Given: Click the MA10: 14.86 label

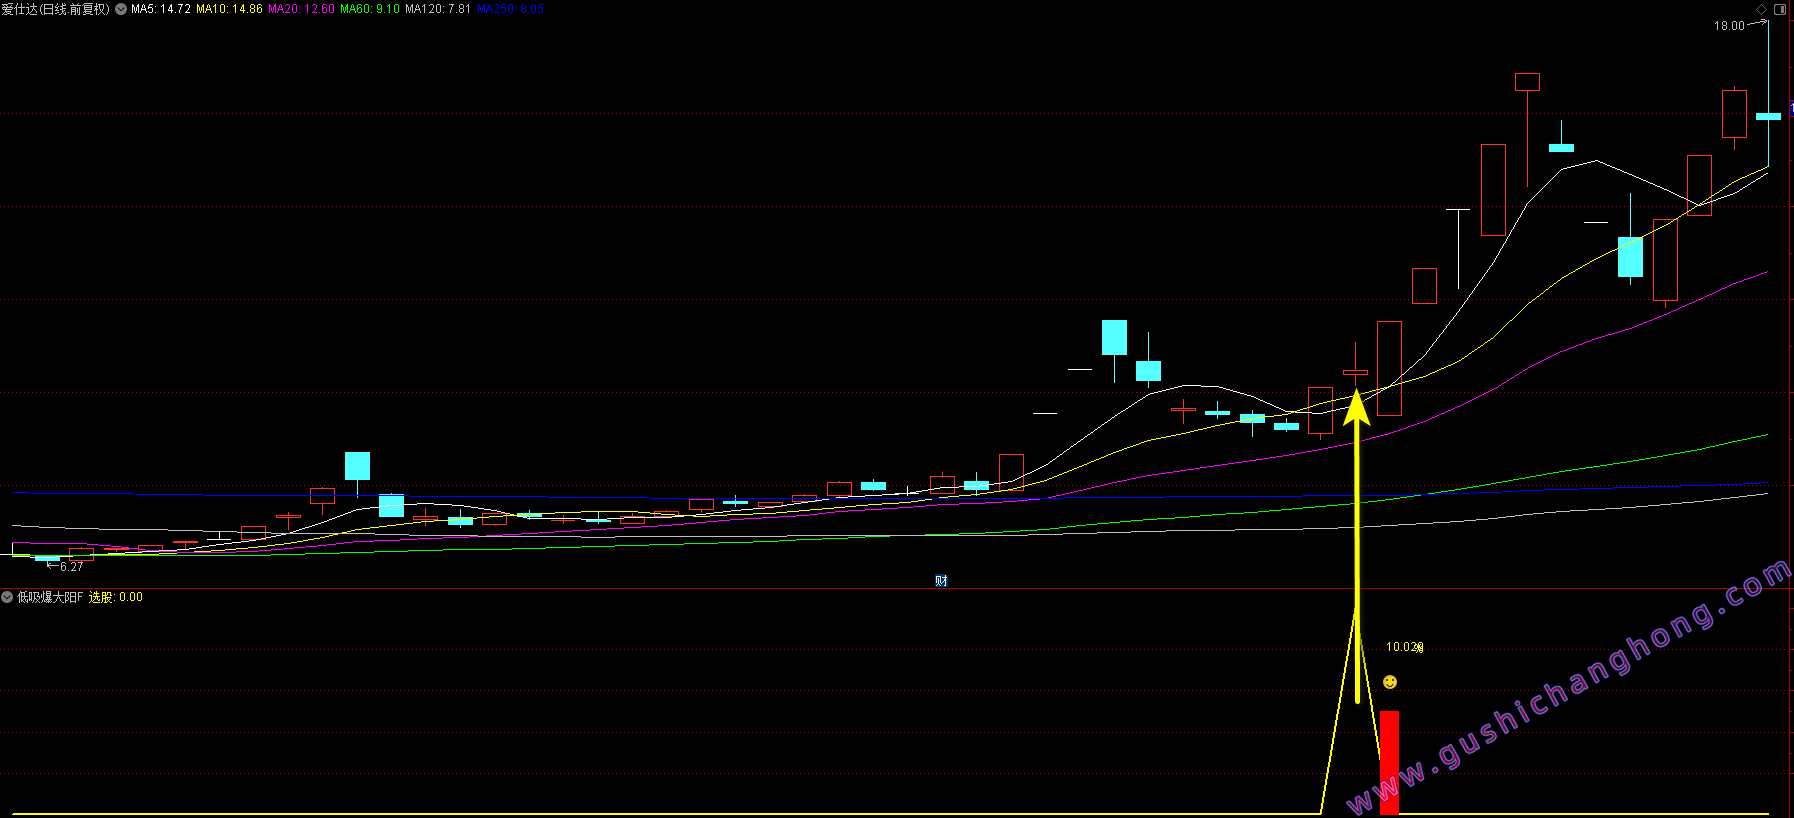Looking at the screenshot, I should coord(229,9).
